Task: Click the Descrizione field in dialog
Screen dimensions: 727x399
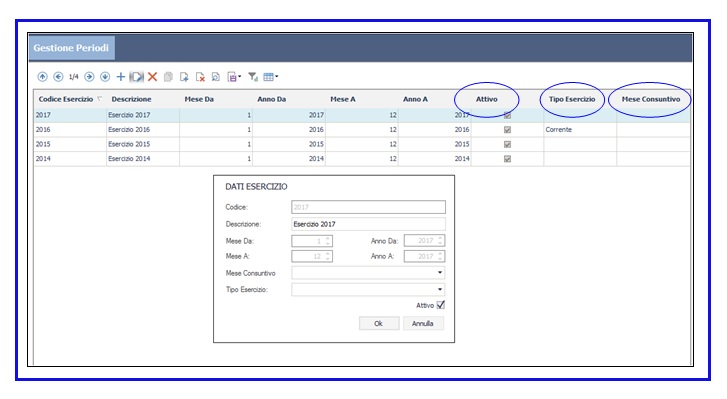Action: (368, 224)
